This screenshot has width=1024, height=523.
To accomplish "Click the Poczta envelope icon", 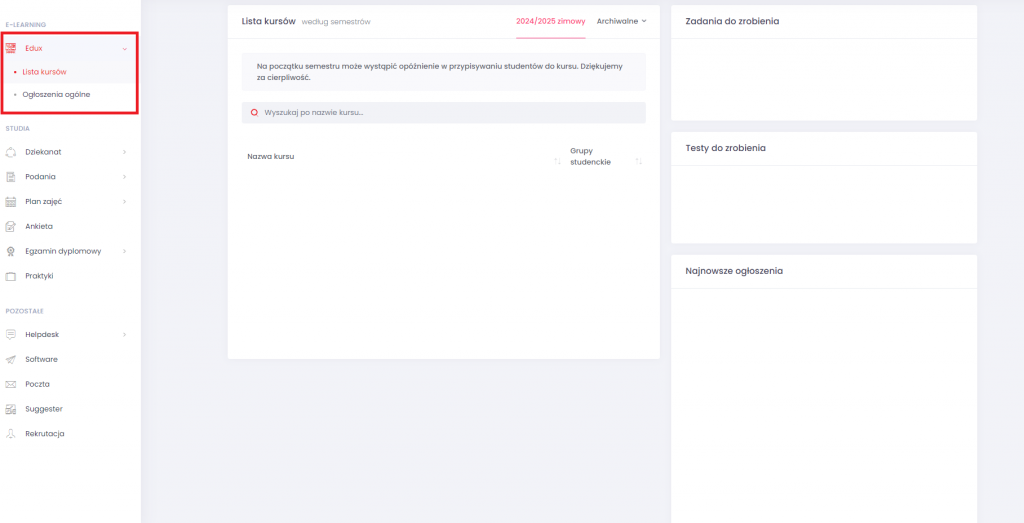I will point(11,384).
